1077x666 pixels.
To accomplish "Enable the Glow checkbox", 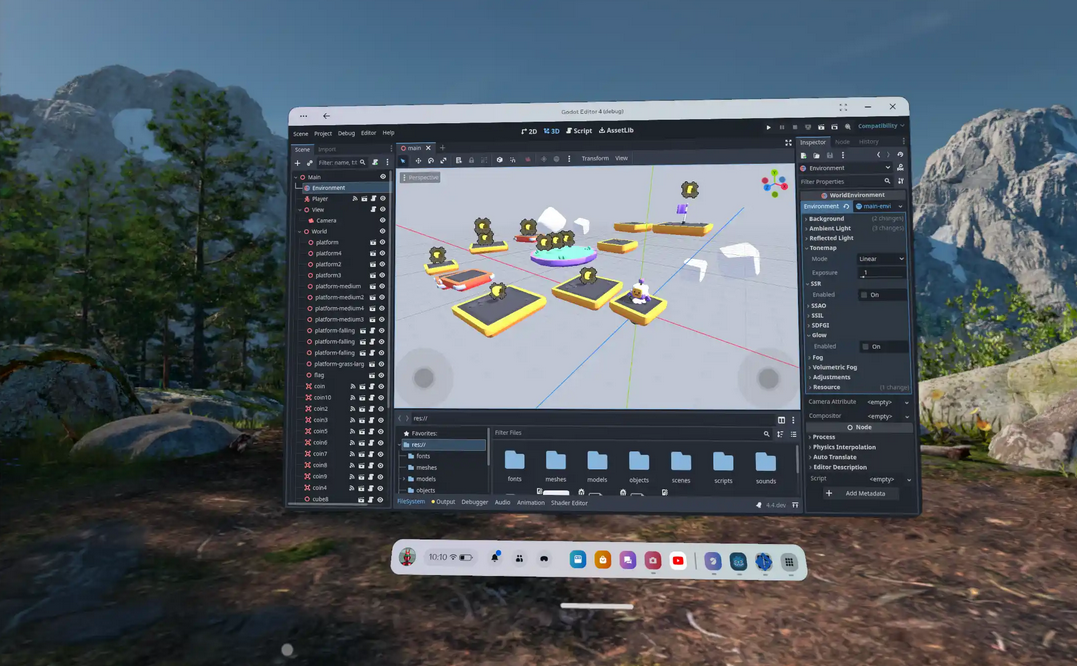I will point(865,346).
